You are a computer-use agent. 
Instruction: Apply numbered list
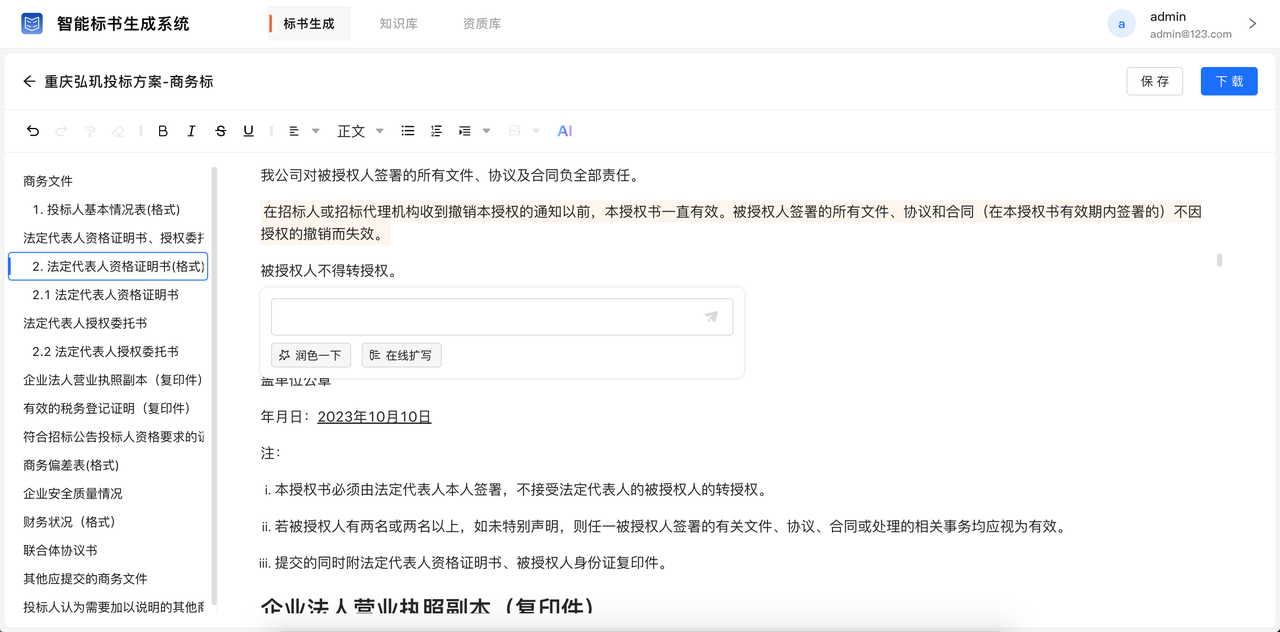pos(436,131)
